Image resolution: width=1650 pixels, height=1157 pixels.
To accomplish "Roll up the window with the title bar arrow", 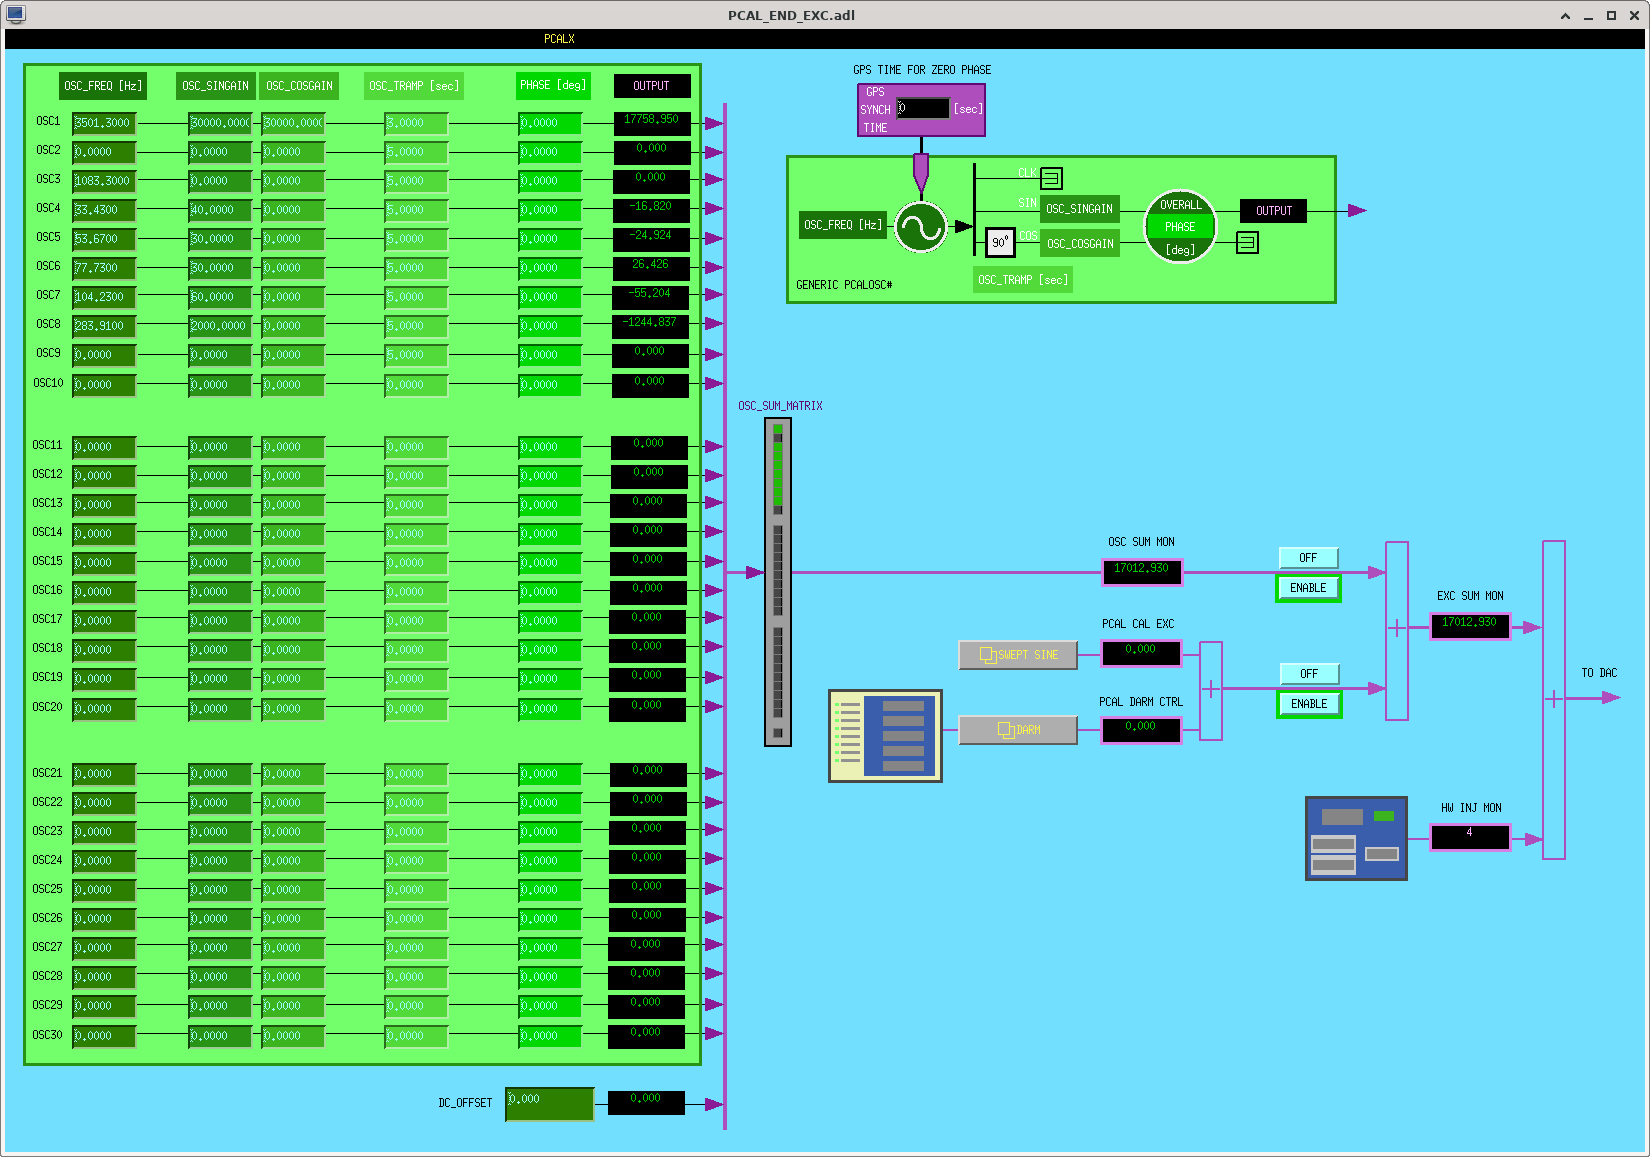I will [1565, 15].
